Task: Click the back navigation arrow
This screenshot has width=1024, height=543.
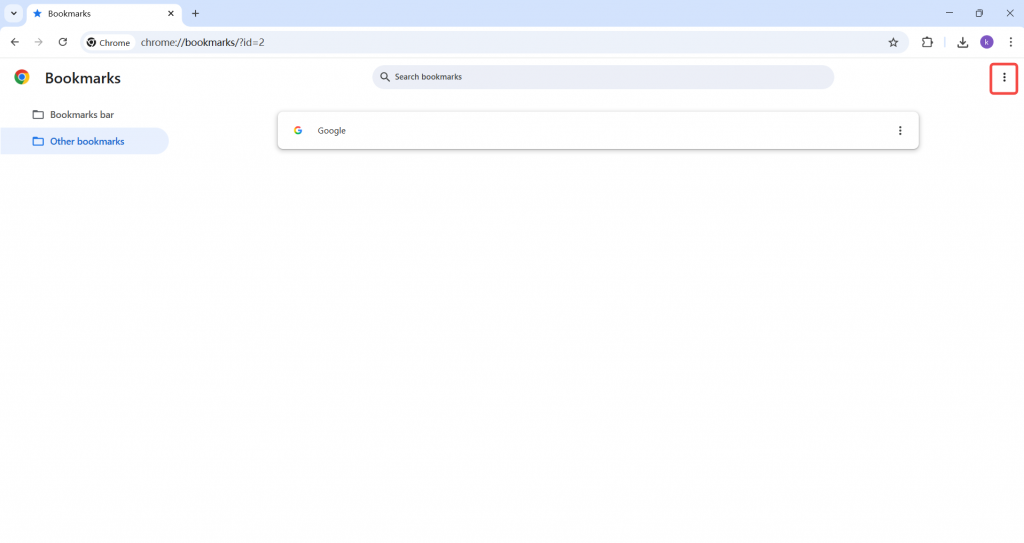Action: click(x=14, y=42)
